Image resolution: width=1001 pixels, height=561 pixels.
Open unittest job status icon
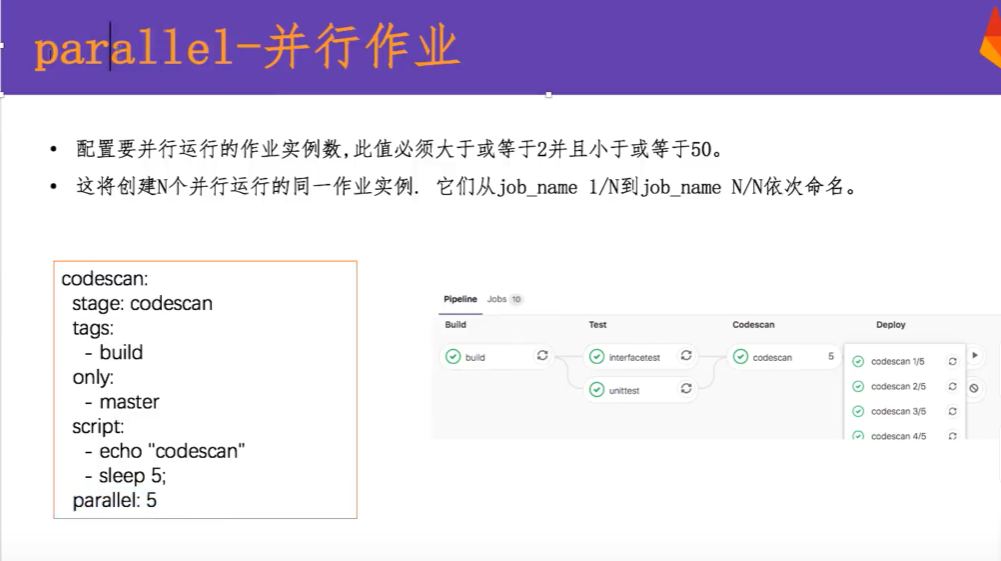tap(597, 389)
